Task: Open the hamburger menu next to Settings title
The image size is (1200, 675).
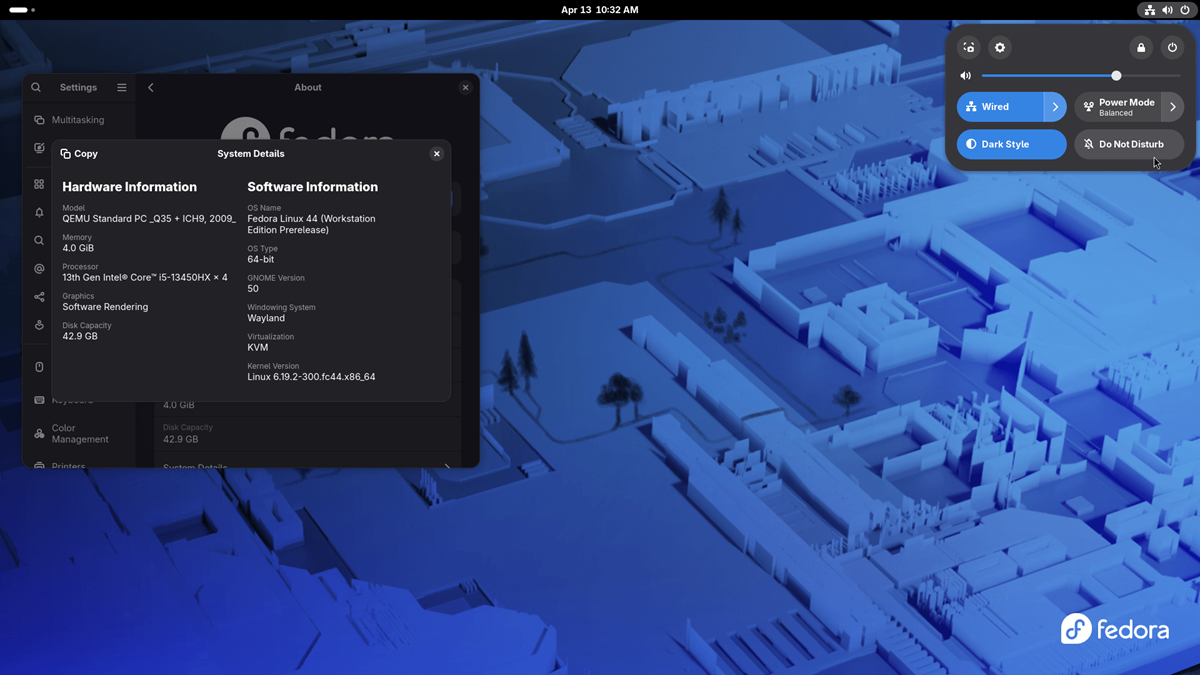Action: (x=122, y=88)
